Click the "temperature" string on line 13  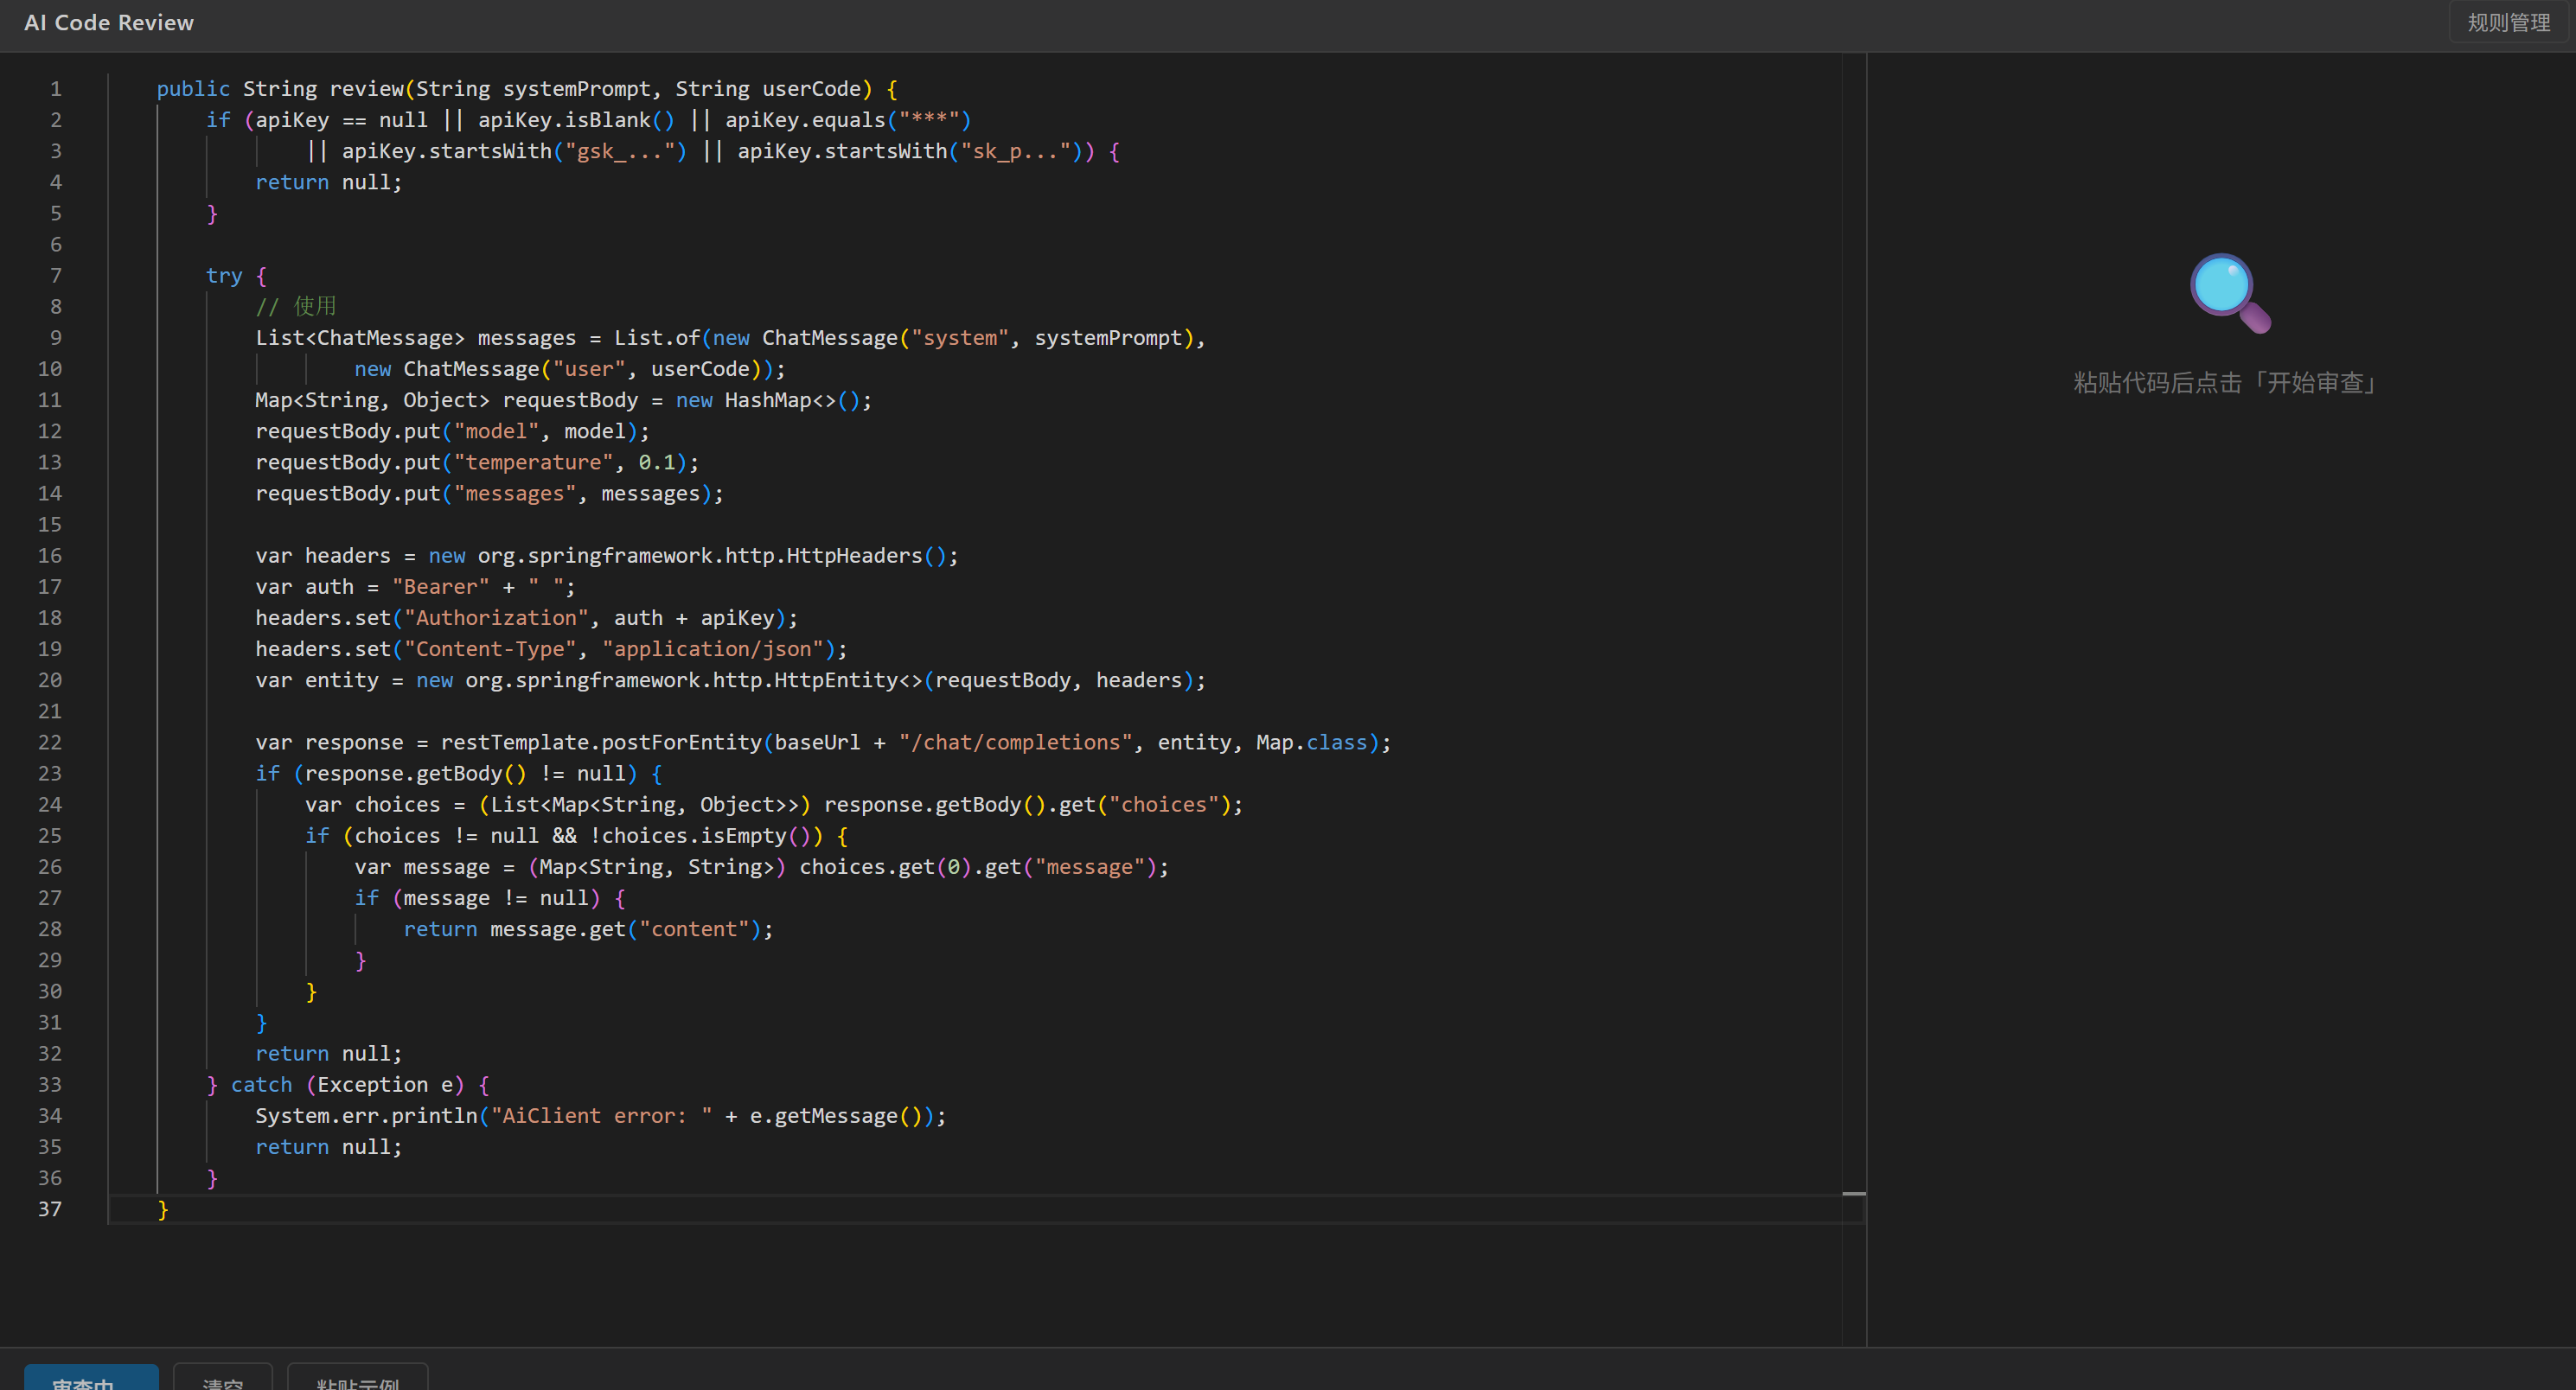(534, 462)
